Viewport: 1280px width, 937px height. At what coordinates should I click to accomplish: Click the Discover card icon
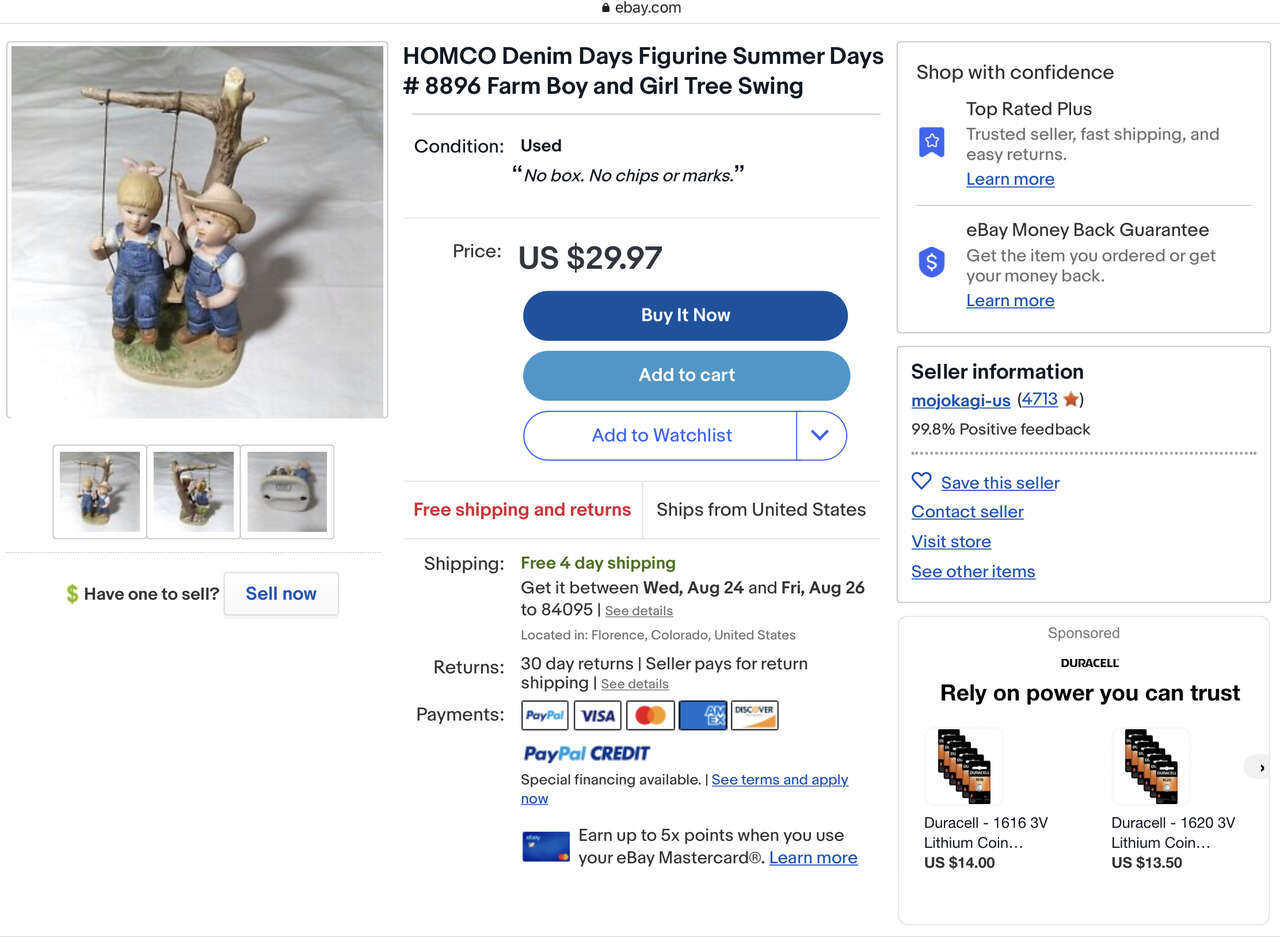coord(754,715)
